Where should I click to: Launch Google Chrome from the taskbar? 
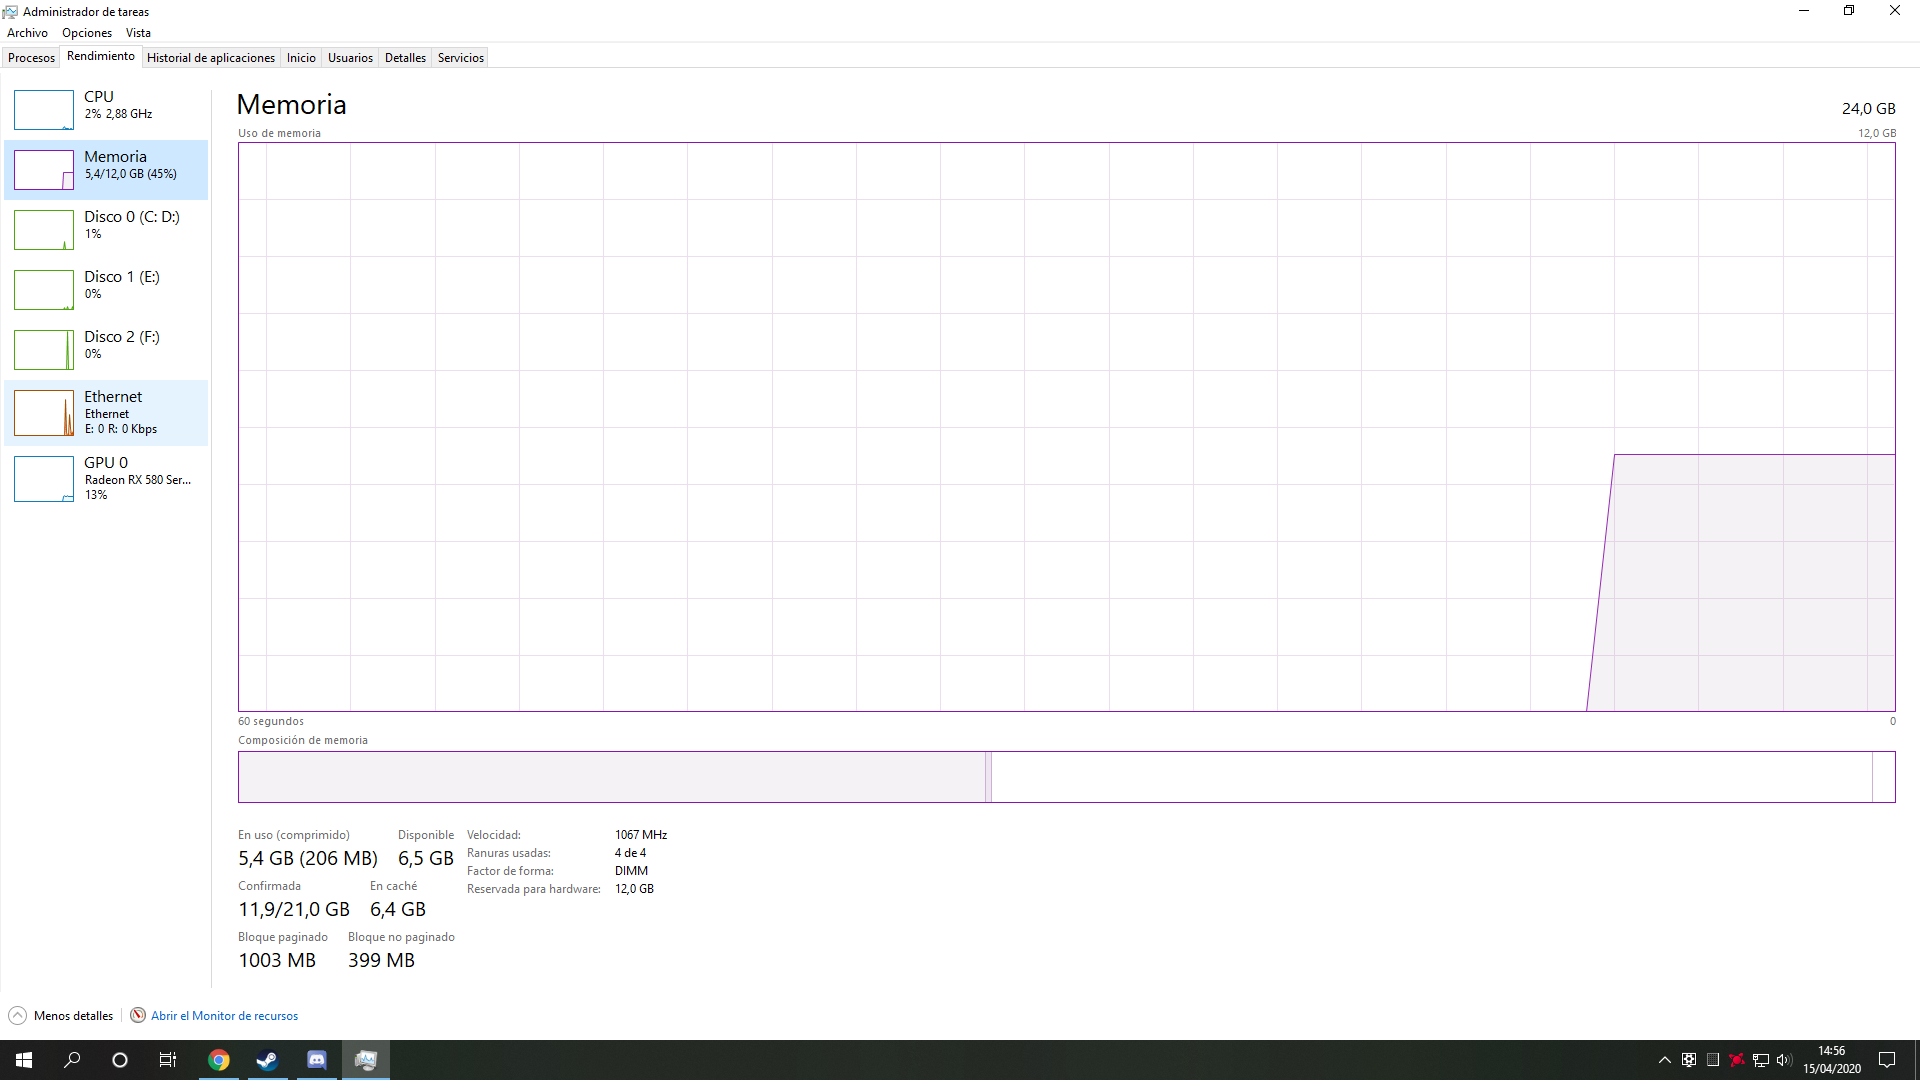218,1060
